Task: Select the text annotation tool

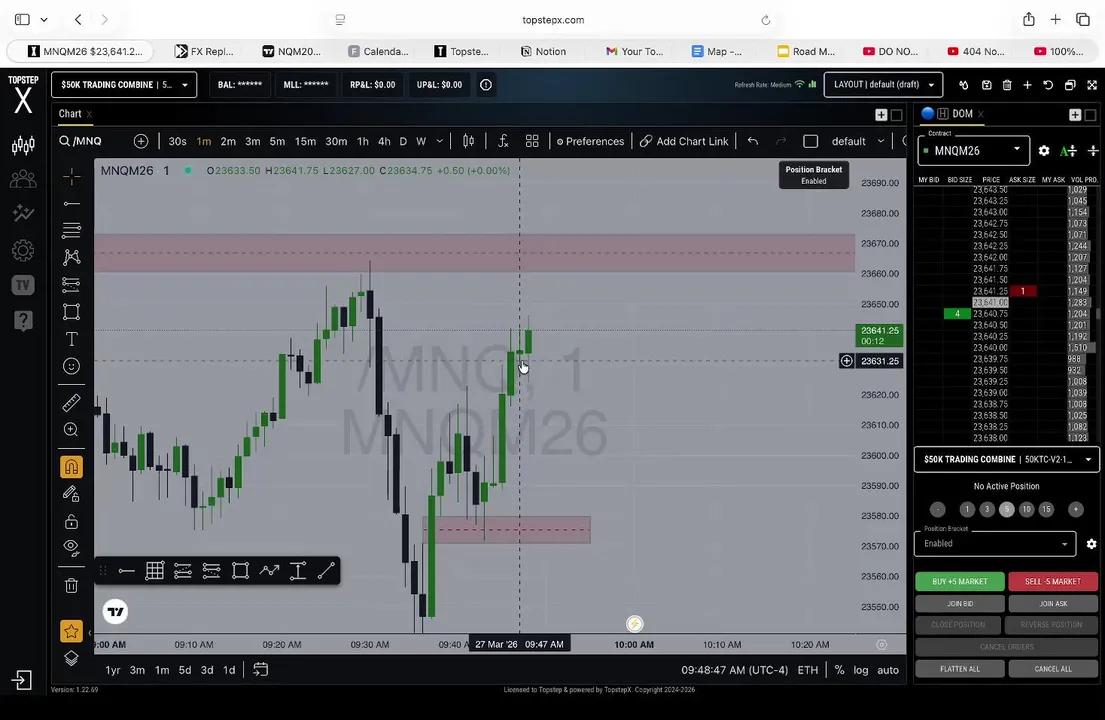Action: (71, 339)
